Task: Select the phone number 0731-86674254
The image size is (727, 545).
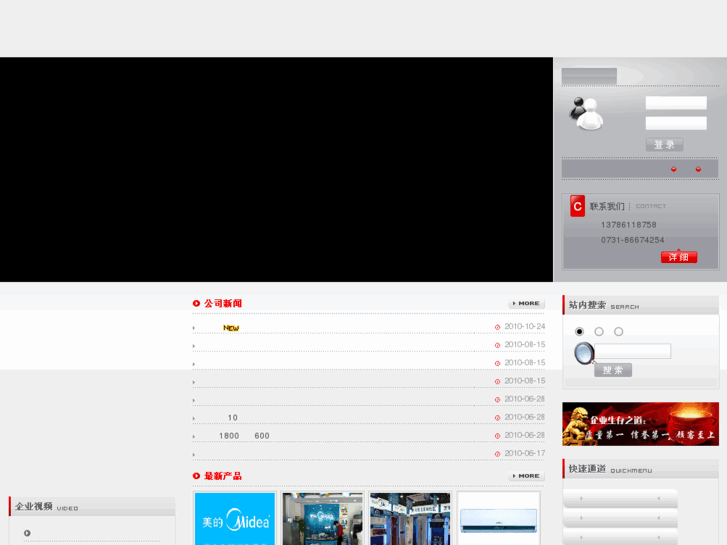Action: pyautogui.click(x=632, y=240)
